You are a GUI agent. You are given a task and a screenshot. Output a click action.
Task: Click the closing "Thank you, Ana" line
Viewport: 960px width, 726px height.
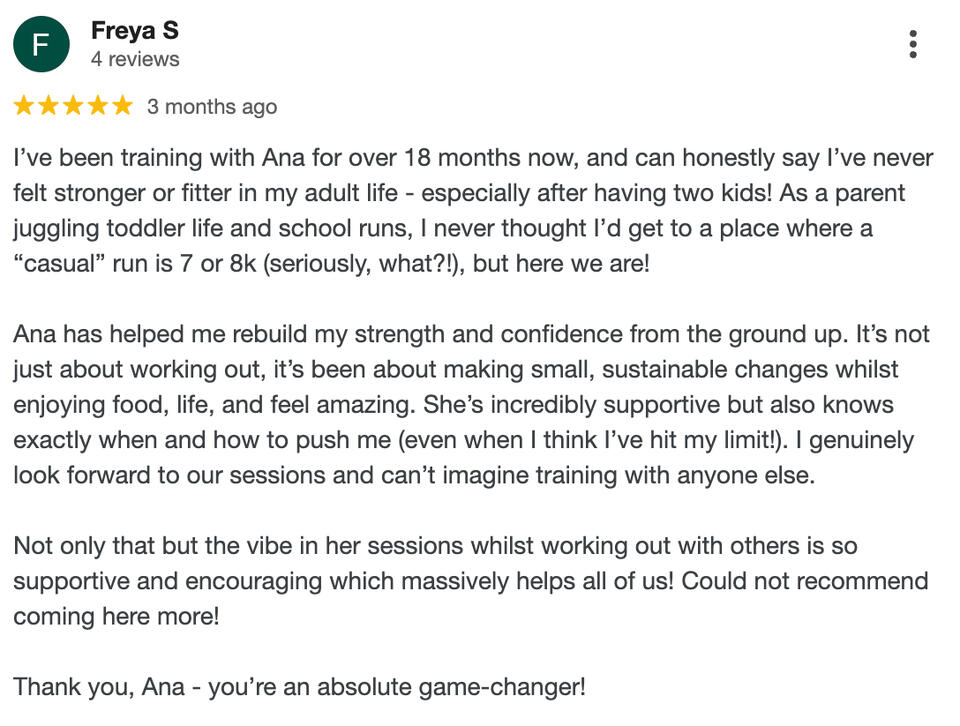[299, 687]
